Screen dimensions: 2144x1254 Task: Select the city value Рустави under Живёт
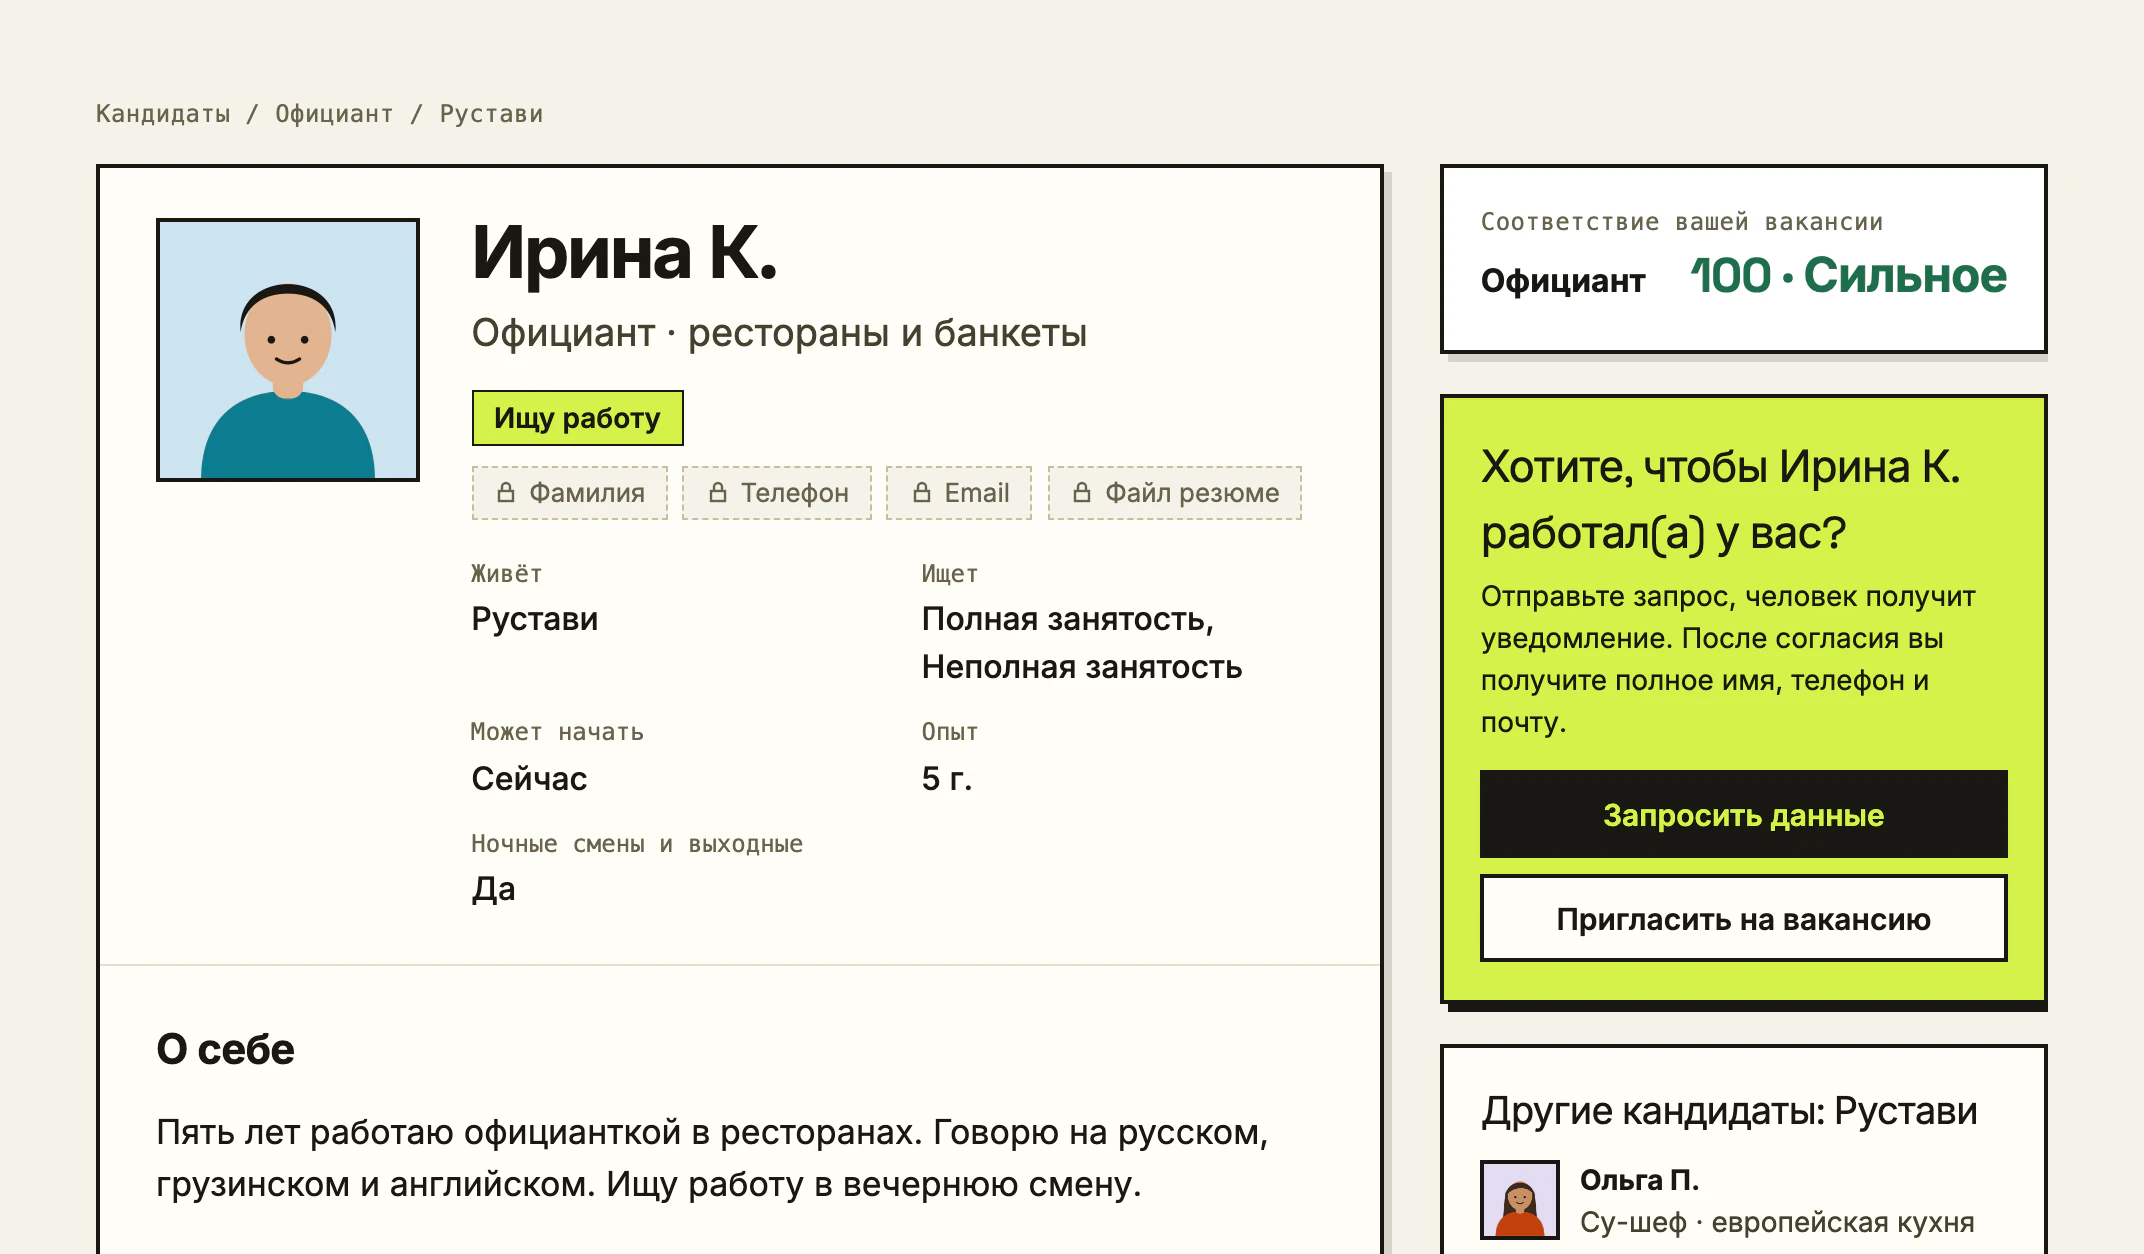[535, 619]
